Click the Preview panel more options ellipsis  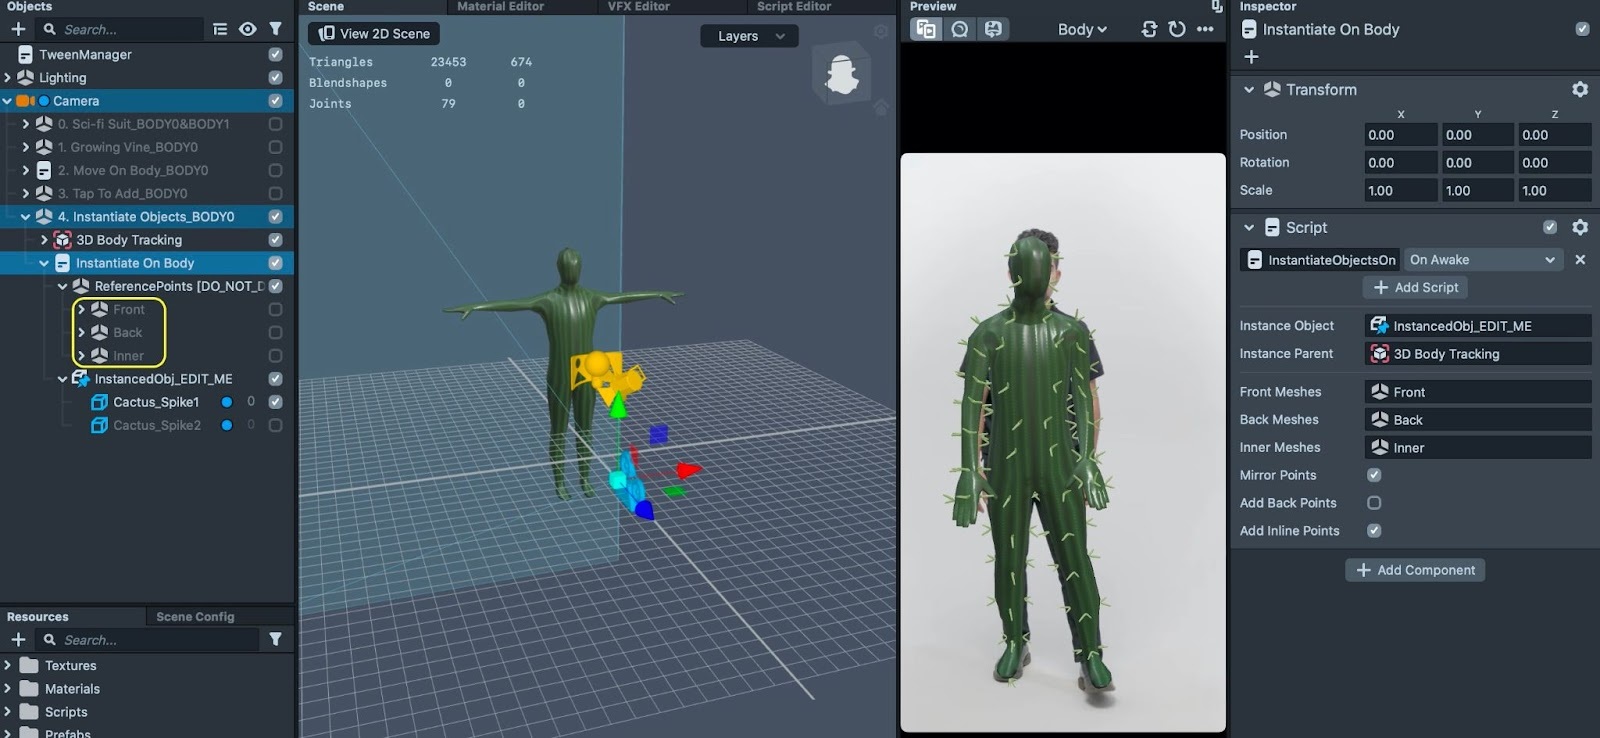[x=1205, y=29]
